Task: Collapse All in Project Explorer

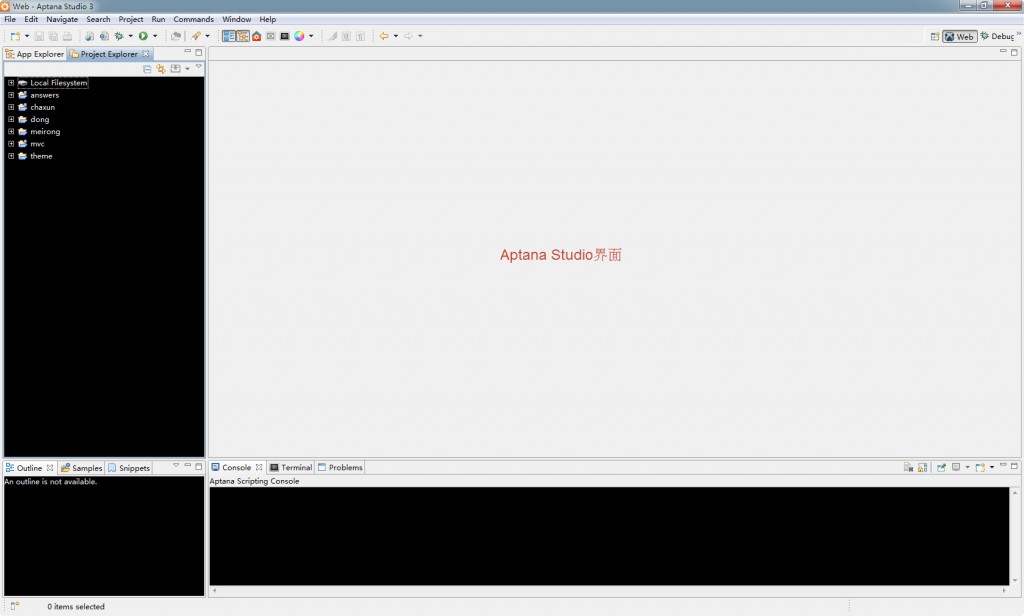Action: tap(147, 68)
